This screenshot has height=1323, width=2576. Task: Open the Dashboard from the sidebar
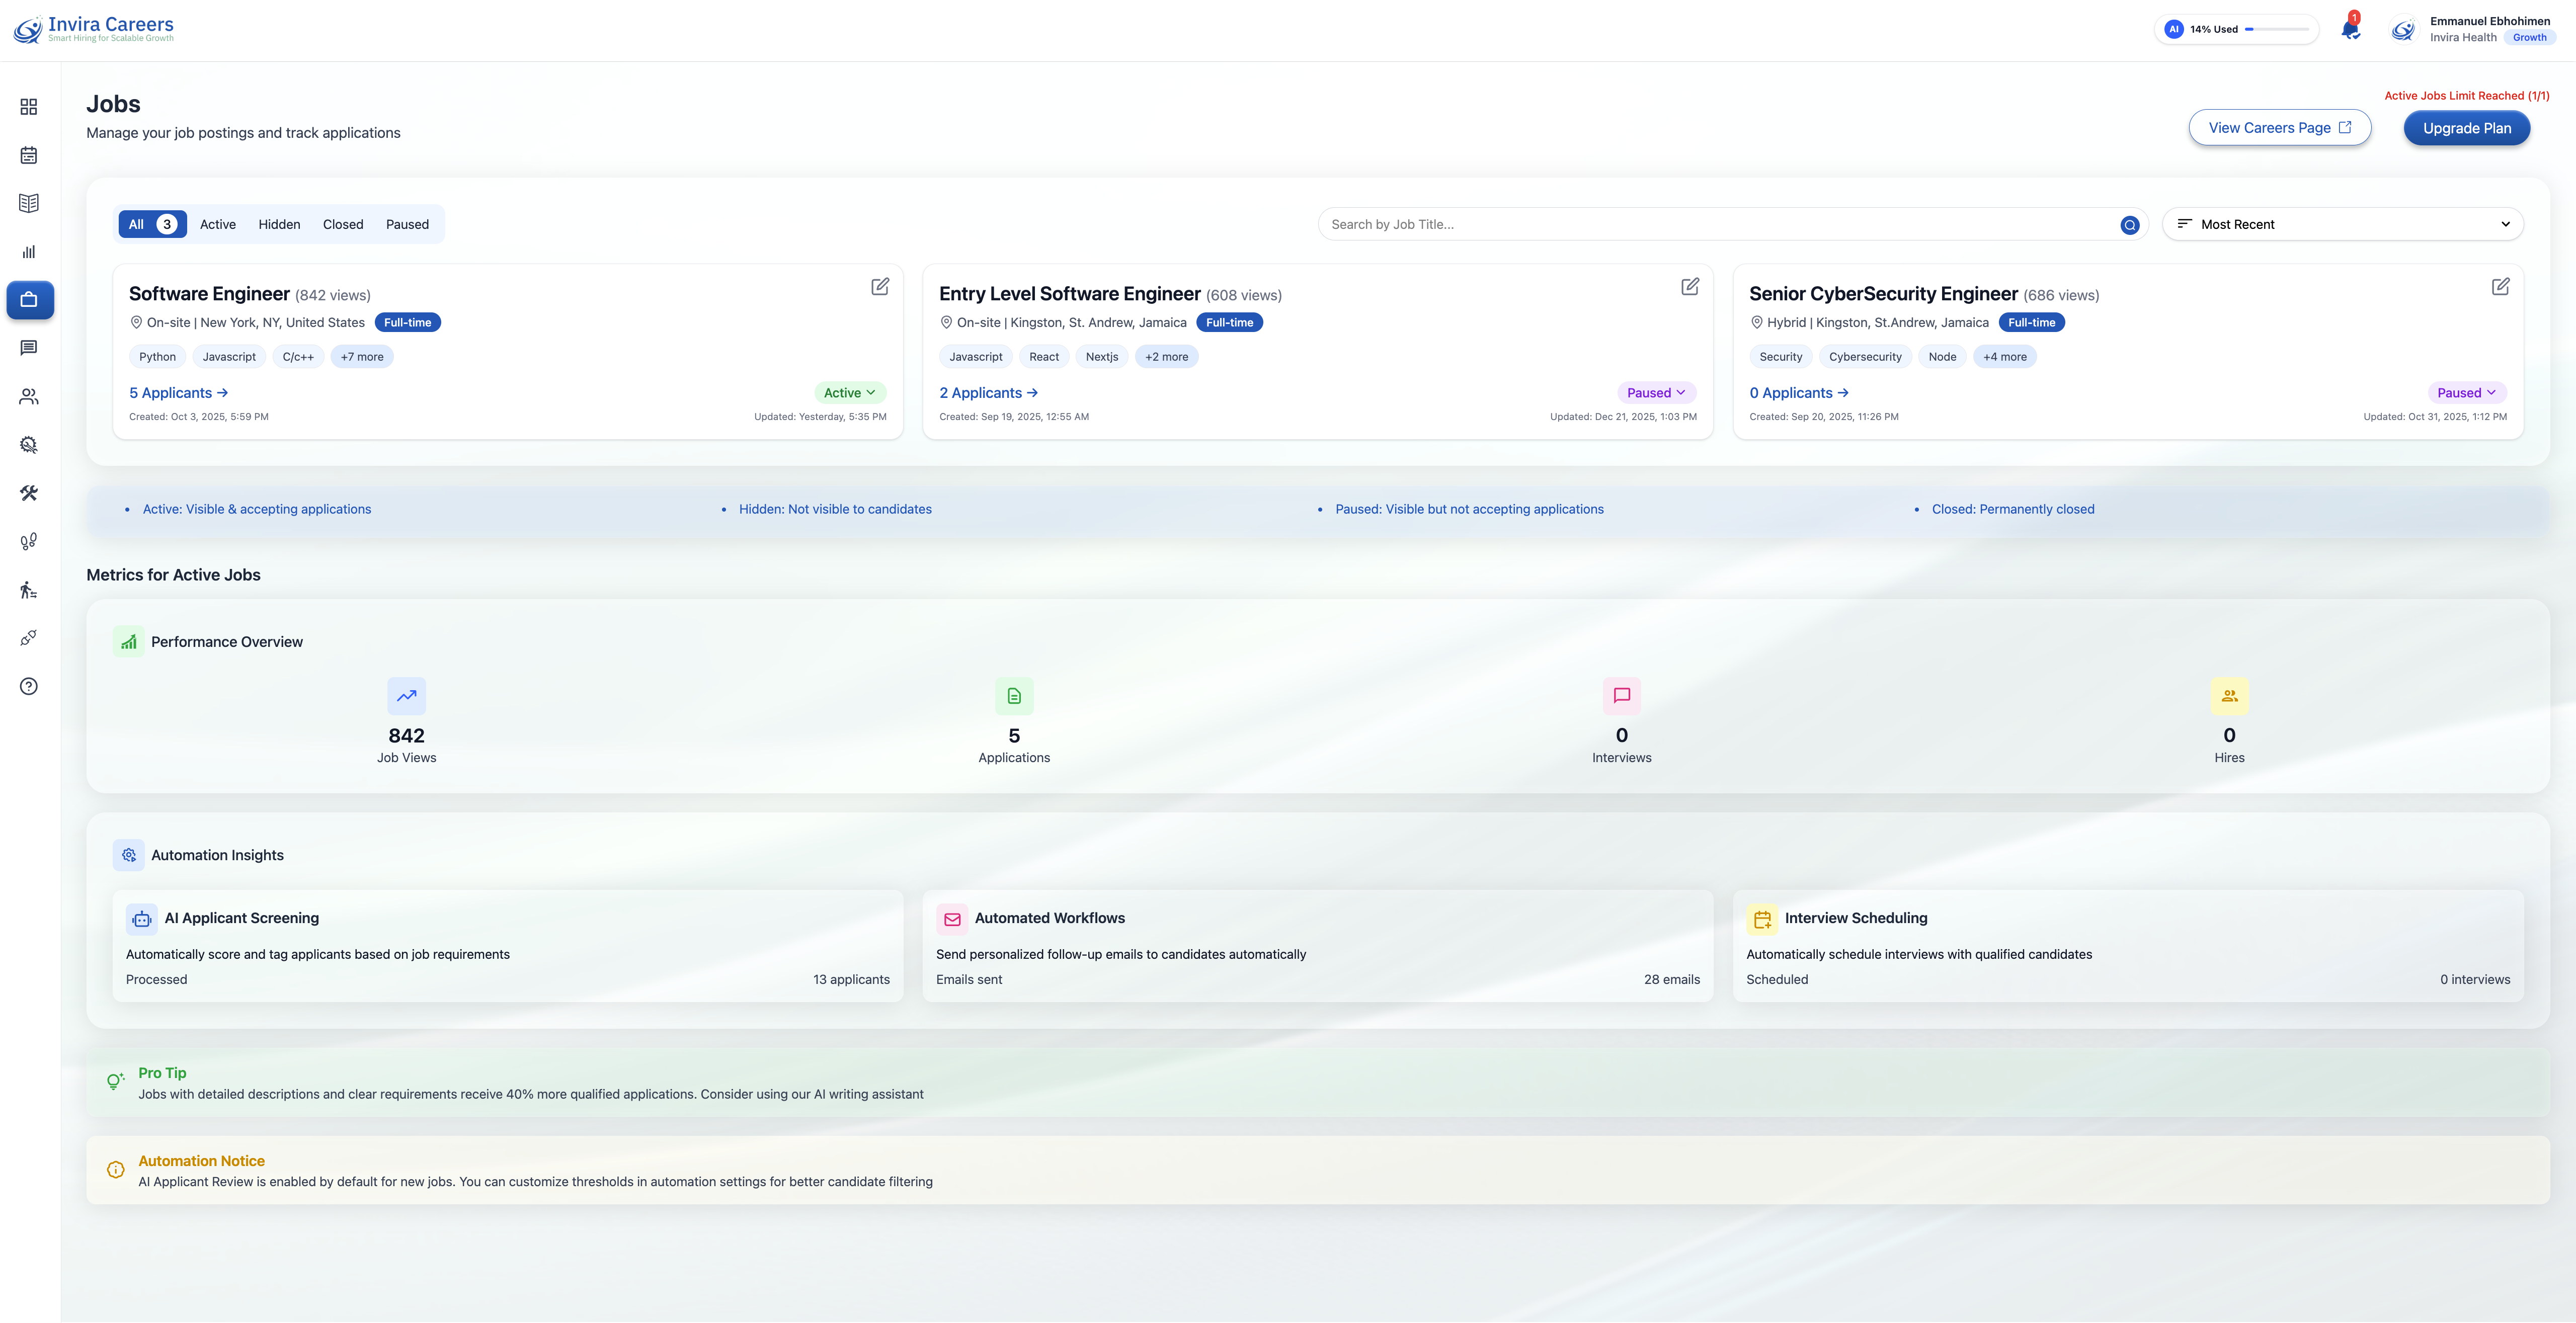[29, 106]
